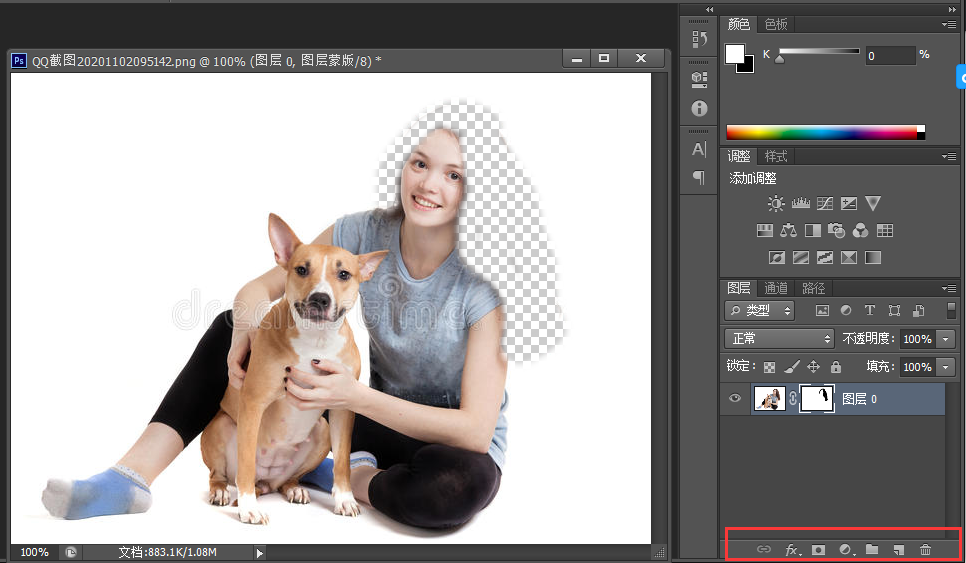The width and height of the screenshot is (966, 563).
Task: Add a Levels adjustment
Action: point(800,204)
